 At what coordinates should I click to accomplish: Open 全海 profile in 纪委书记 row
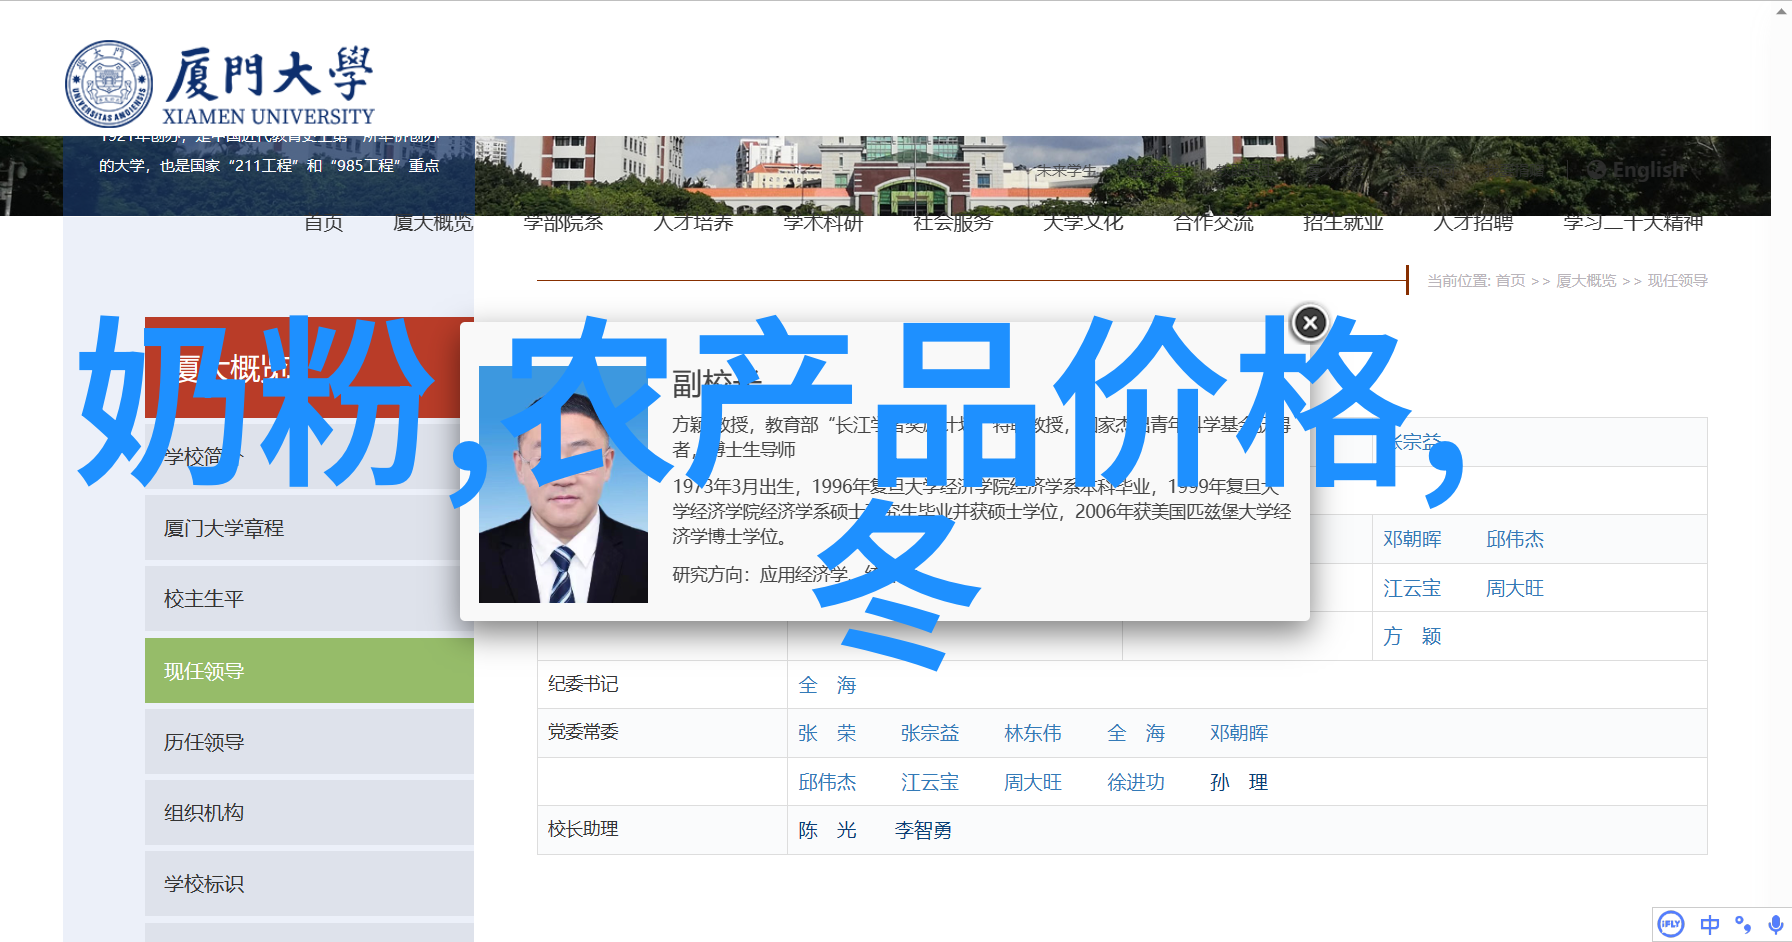[x=827, y=685]
